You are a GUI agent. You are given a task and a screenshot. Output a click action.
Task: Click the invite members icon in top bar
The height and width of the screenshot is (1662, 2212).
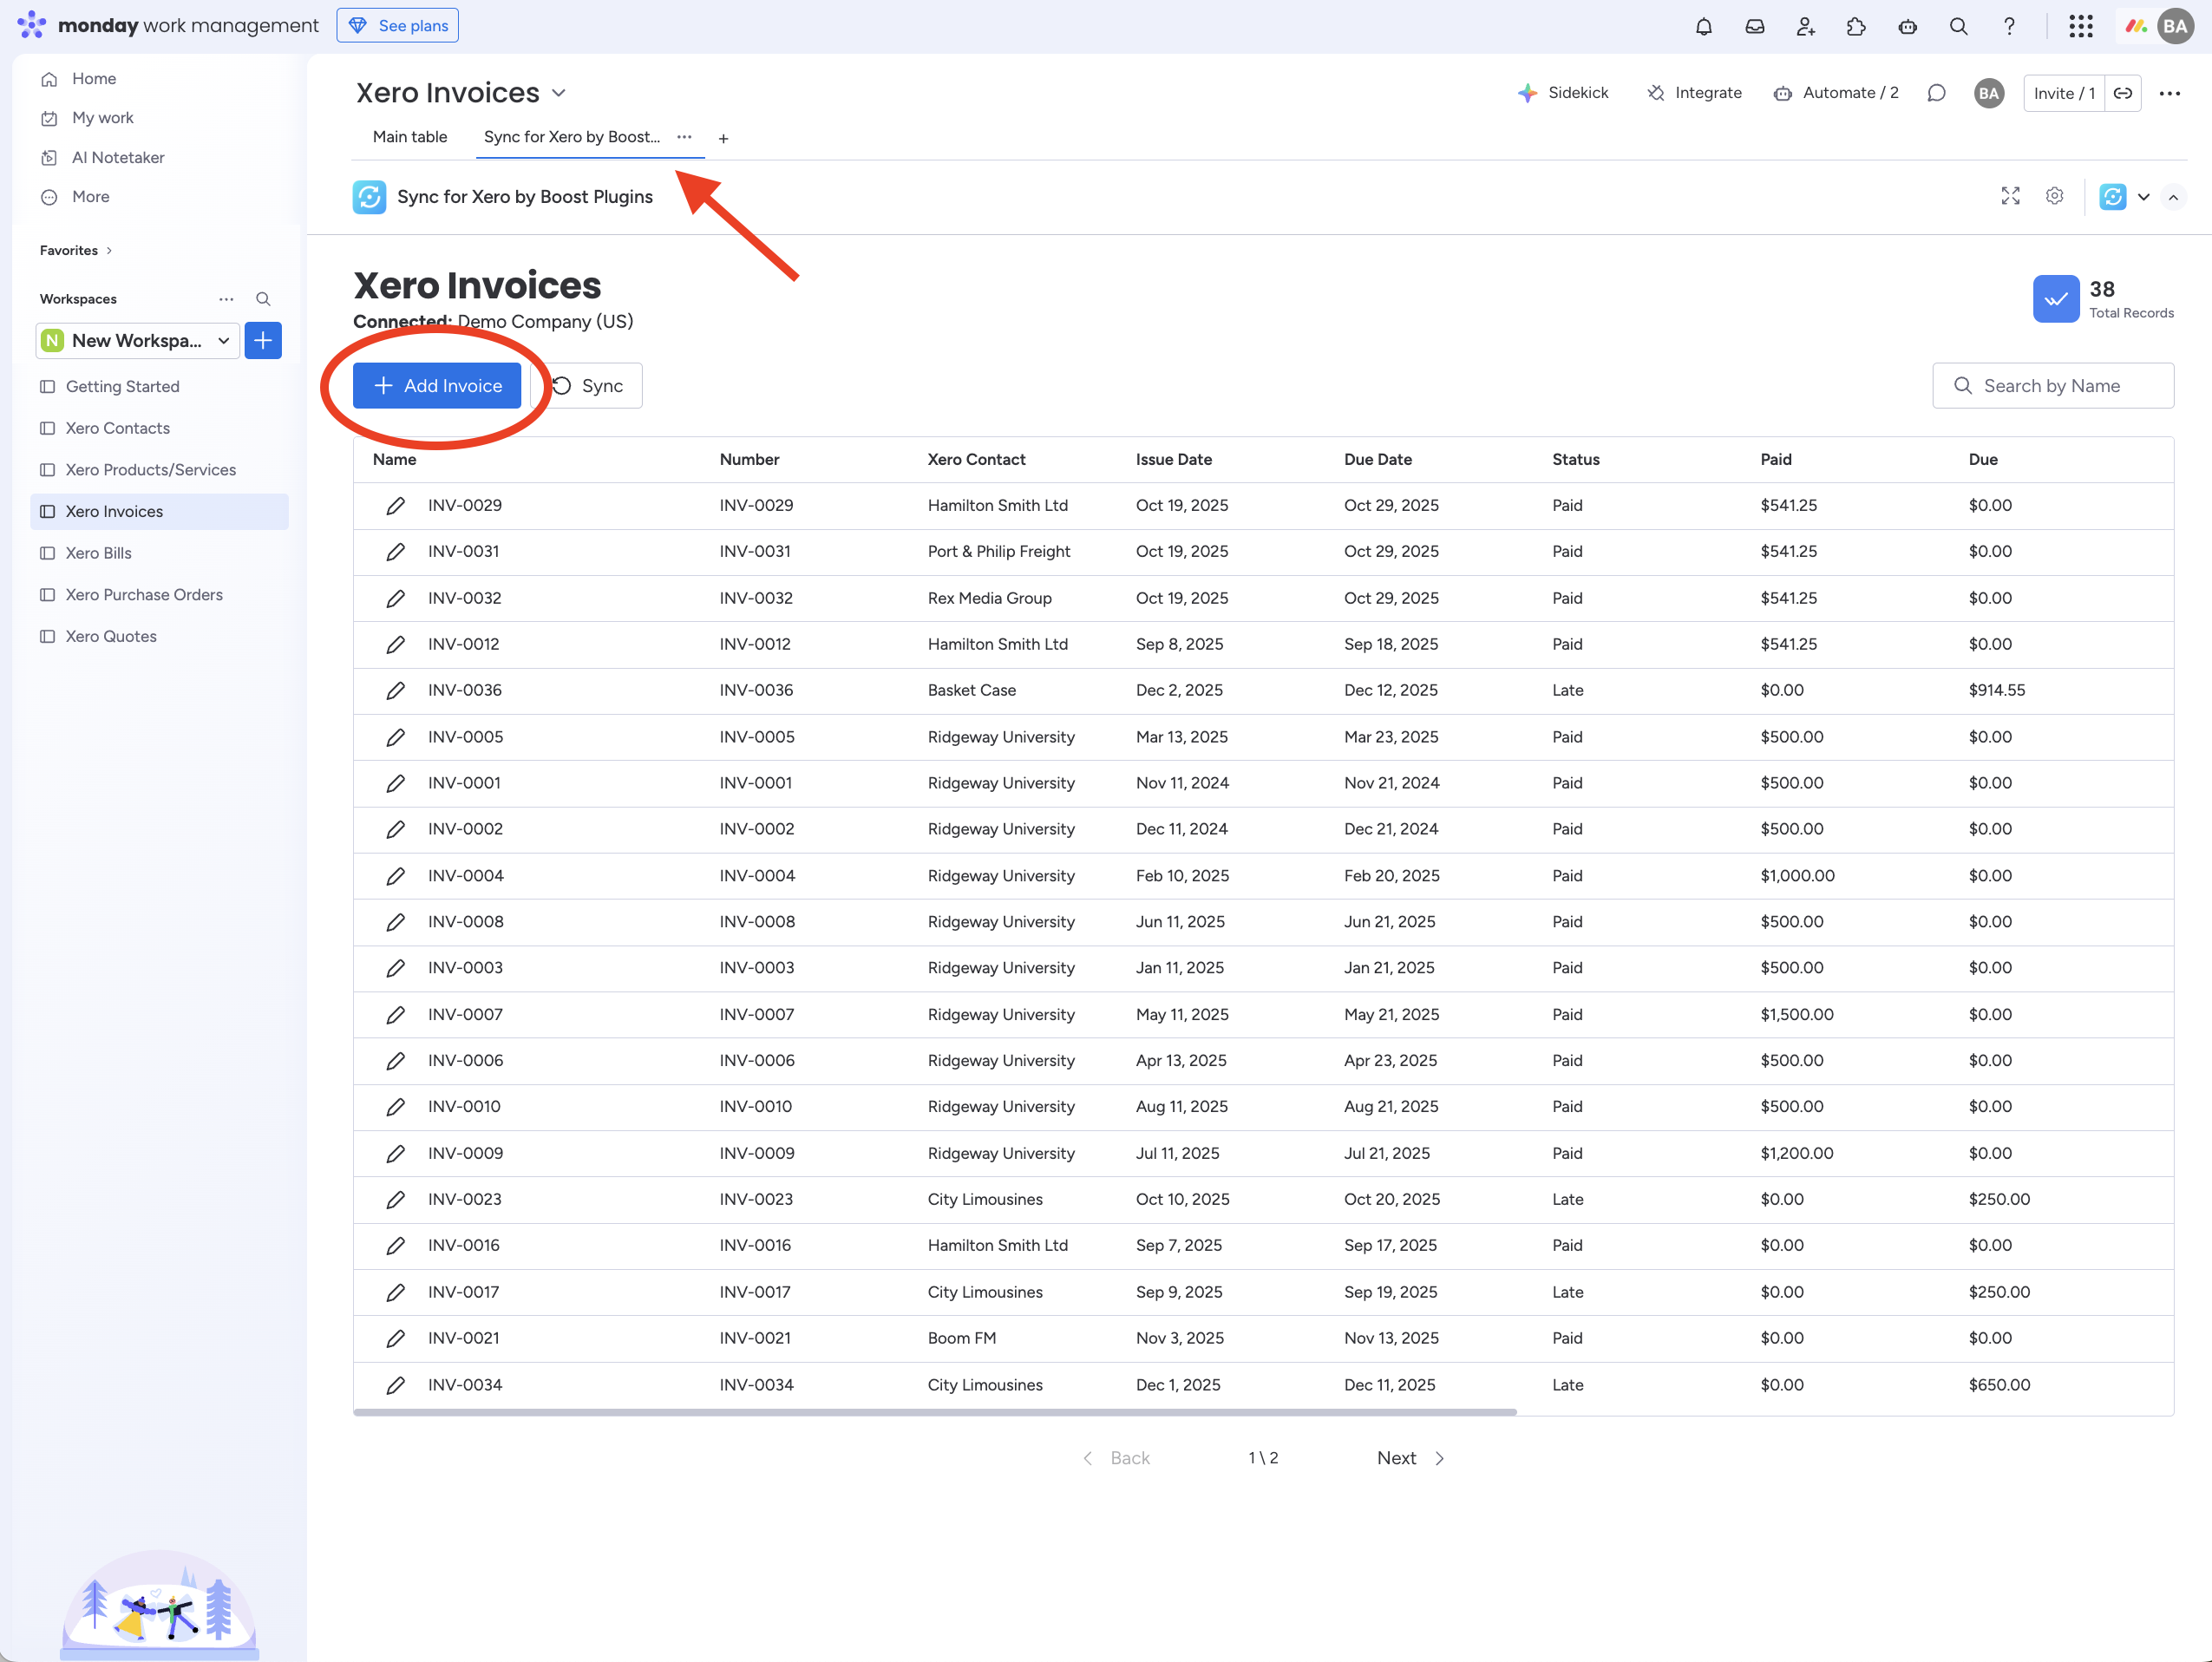pos(1805,27)
